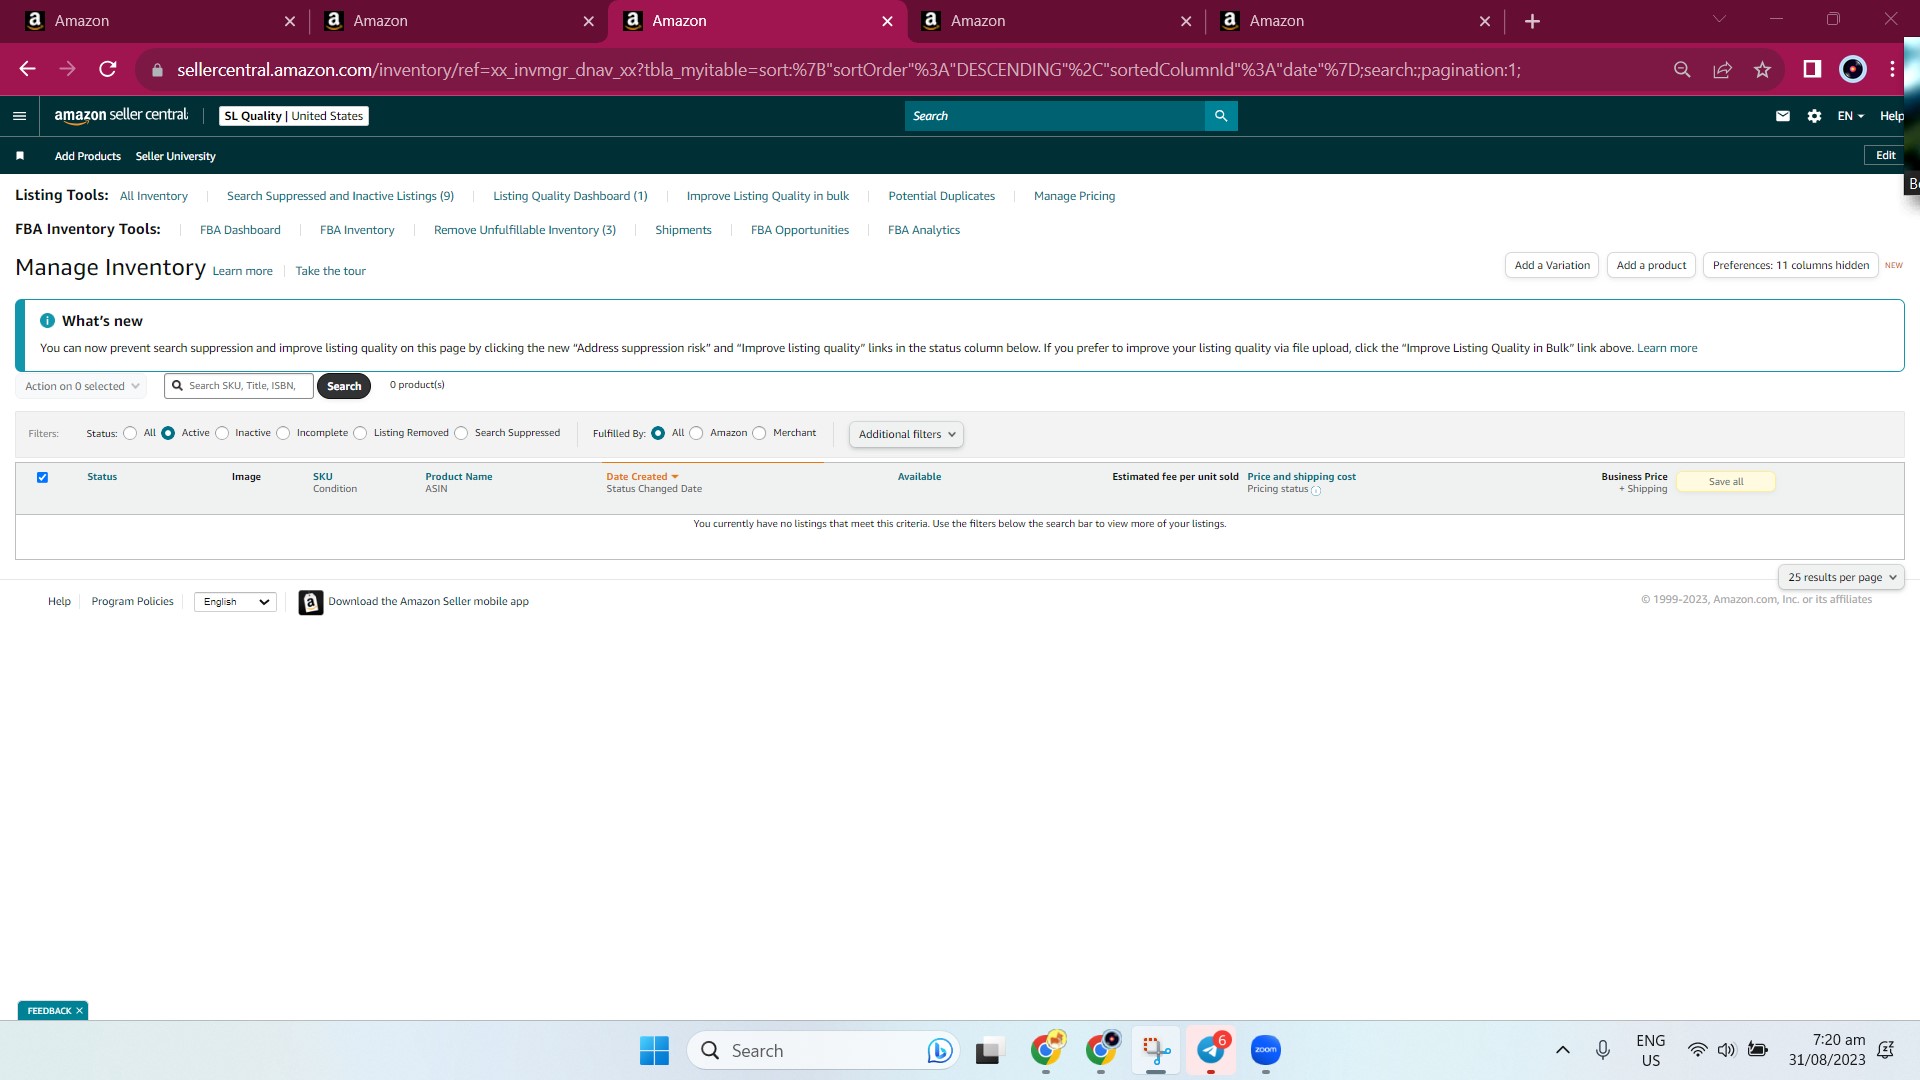Toggle the browser side panel icon
The height and width of the screenshot is (1080, 1920).
[x=1812, y=69]
